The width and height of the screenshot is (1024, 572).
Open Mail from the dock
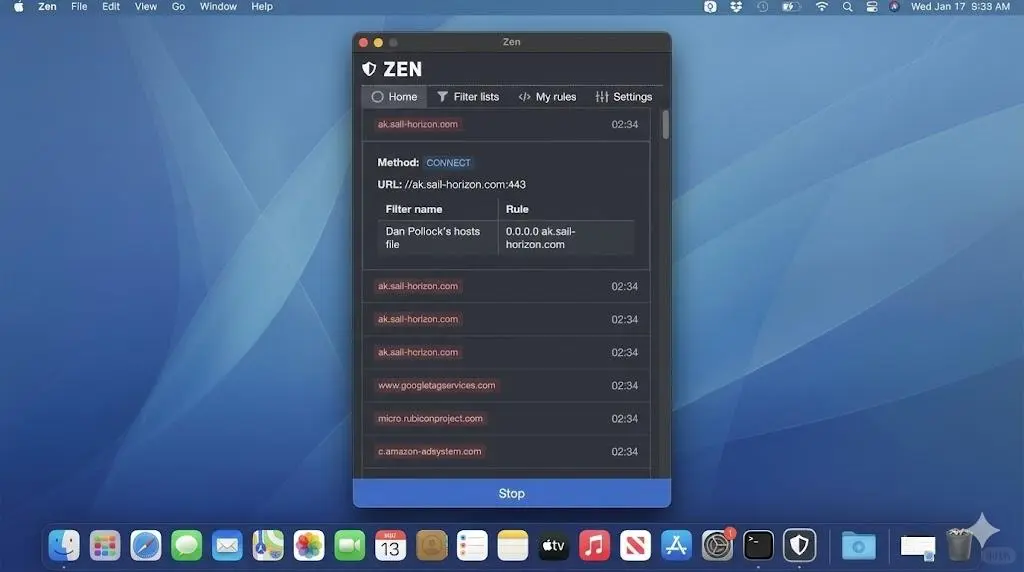point(227,545)
